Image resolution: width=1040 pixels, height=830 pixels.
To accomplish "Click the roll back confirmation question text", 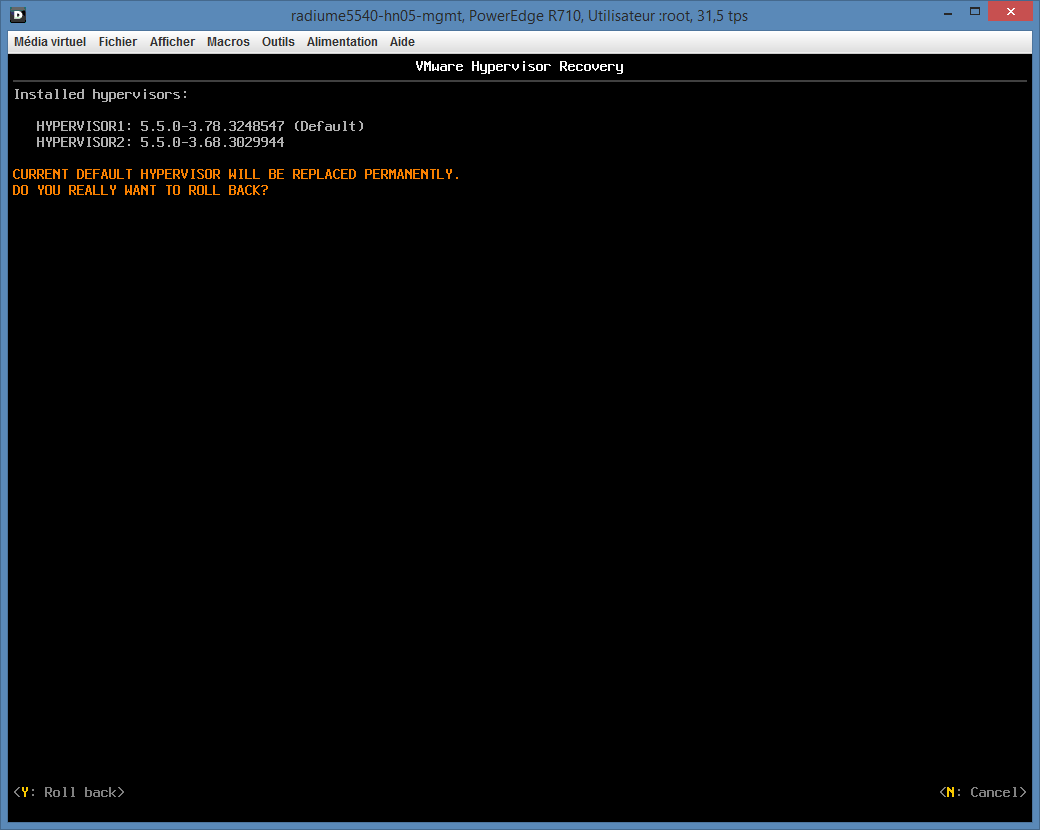I will 140,190.
